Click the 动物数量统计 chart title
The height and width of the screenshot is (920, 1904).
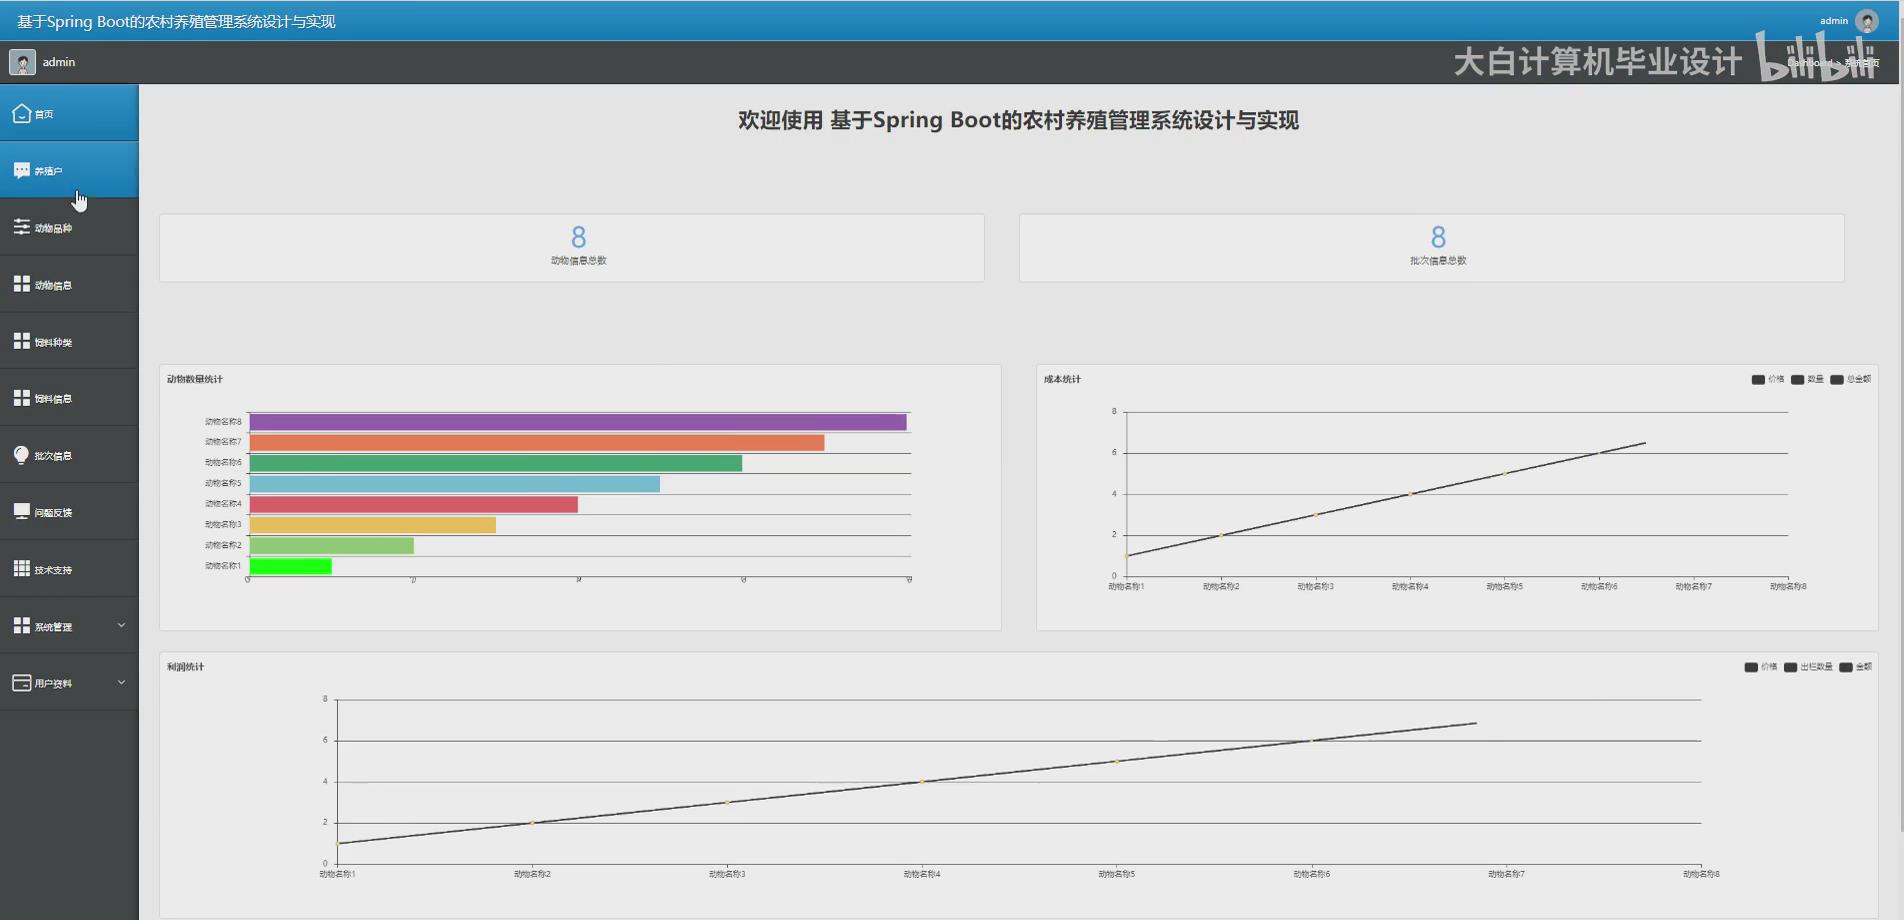pyautogui.click(x=195, y=379)
